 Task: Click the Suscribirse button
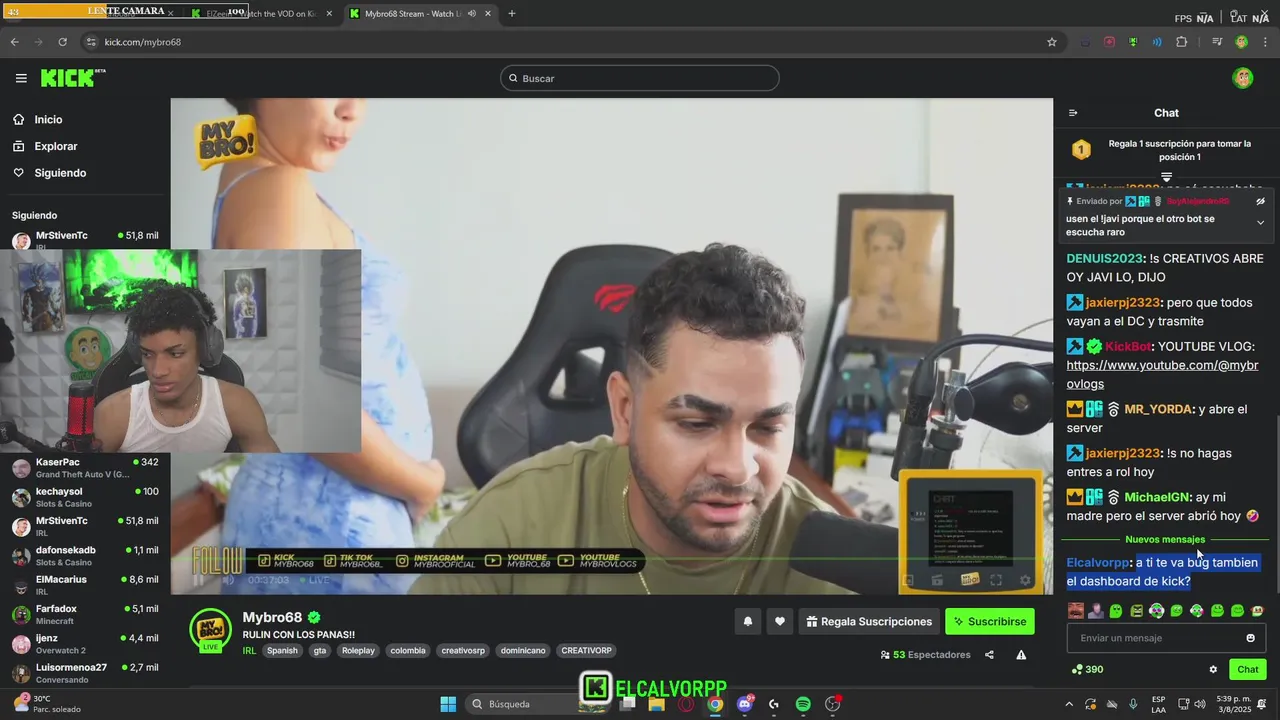coord(990,621)
